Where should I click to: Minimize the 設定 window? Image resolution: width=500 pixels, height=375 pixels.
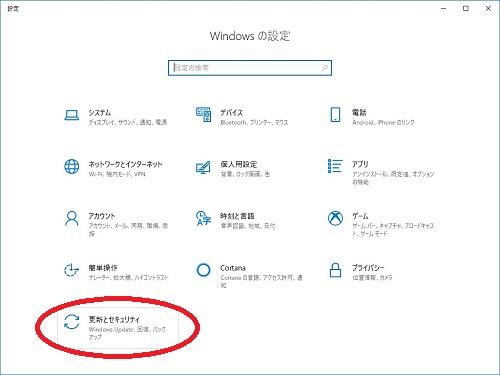443,9
